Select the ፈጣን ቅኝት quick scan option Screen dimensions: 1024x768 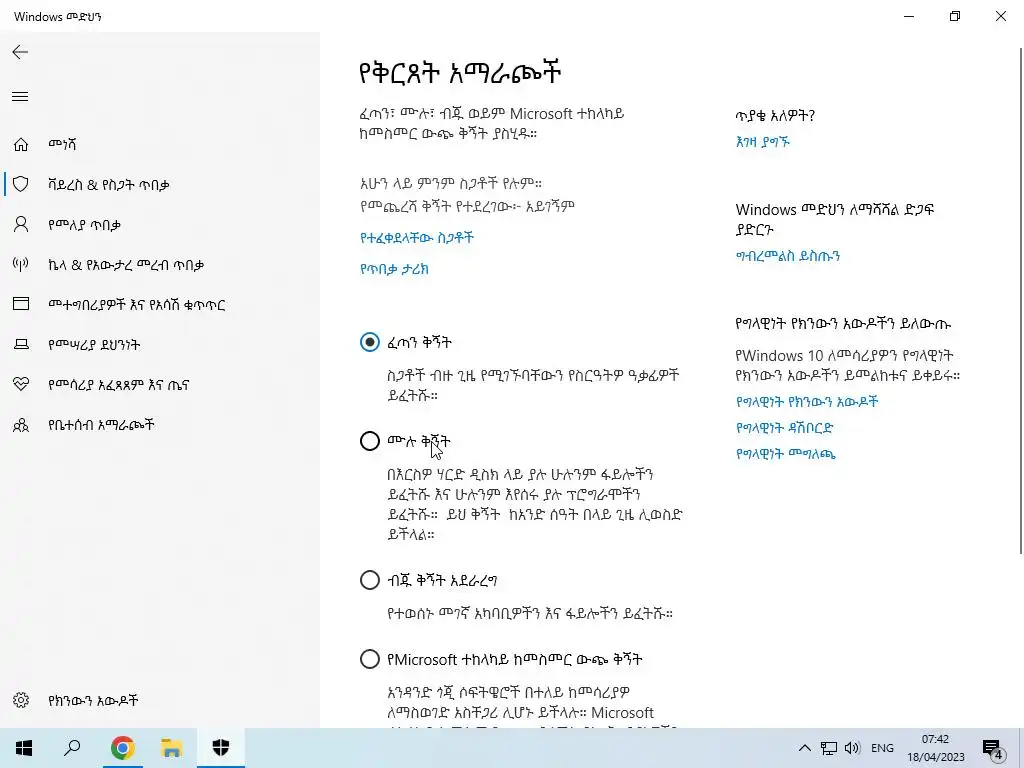point(370,342)
